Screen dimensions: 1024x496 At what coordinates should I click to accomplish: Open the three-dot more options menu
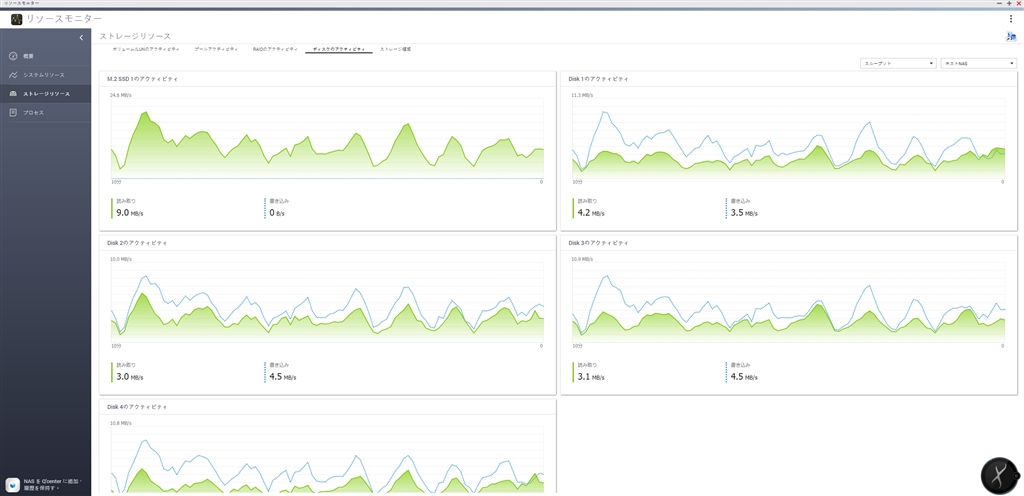point(1011,19)
